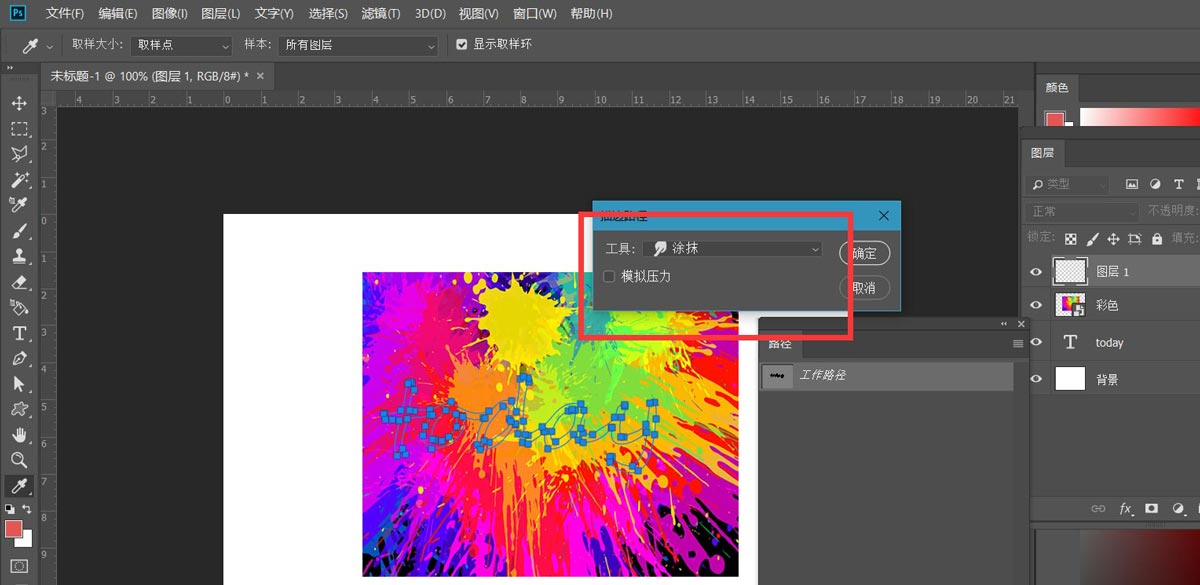Image resolution: width=1200 pixels, height=585 pixels.
Task: Select the 工作路径 path row
Action: coord(887,376)
